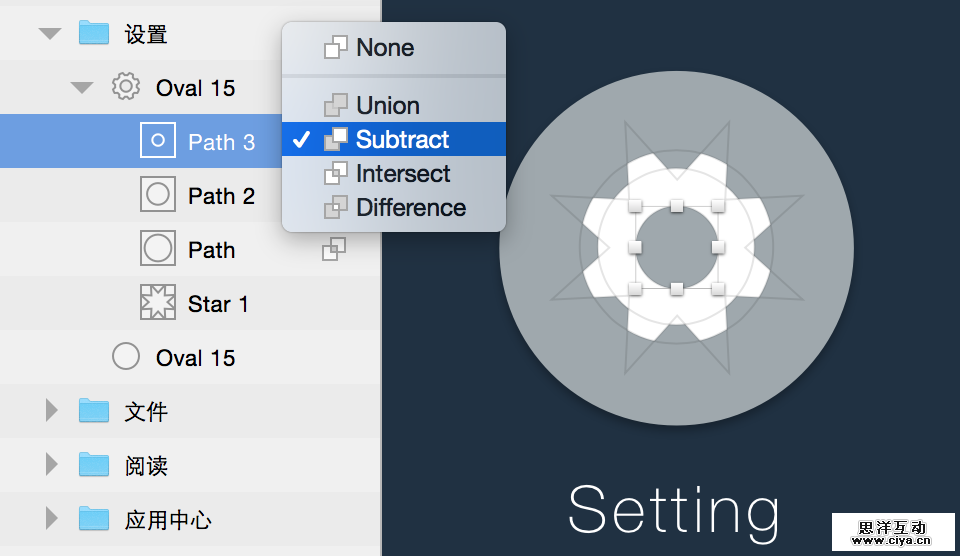Expand the 应用中心 folder group
The image size is (960, 556).
(52, 519)
